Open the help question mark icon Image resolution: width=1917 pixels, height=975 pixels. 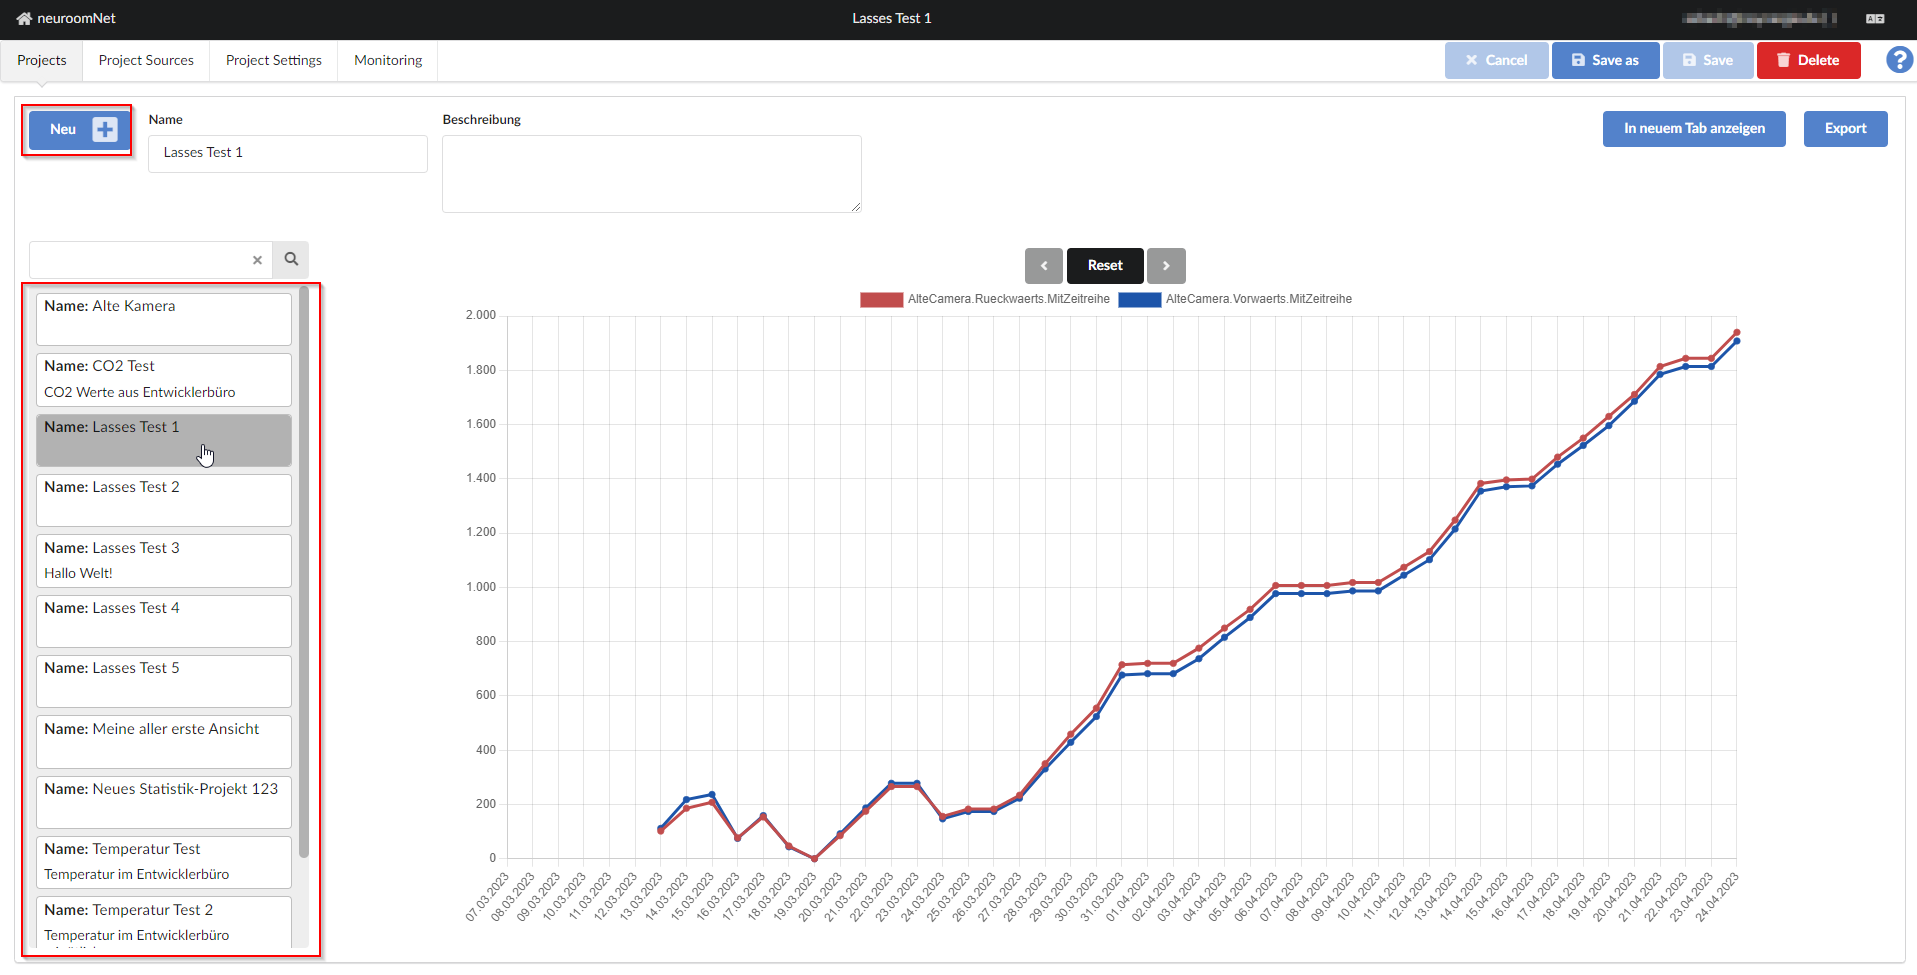coord(1899,60)
